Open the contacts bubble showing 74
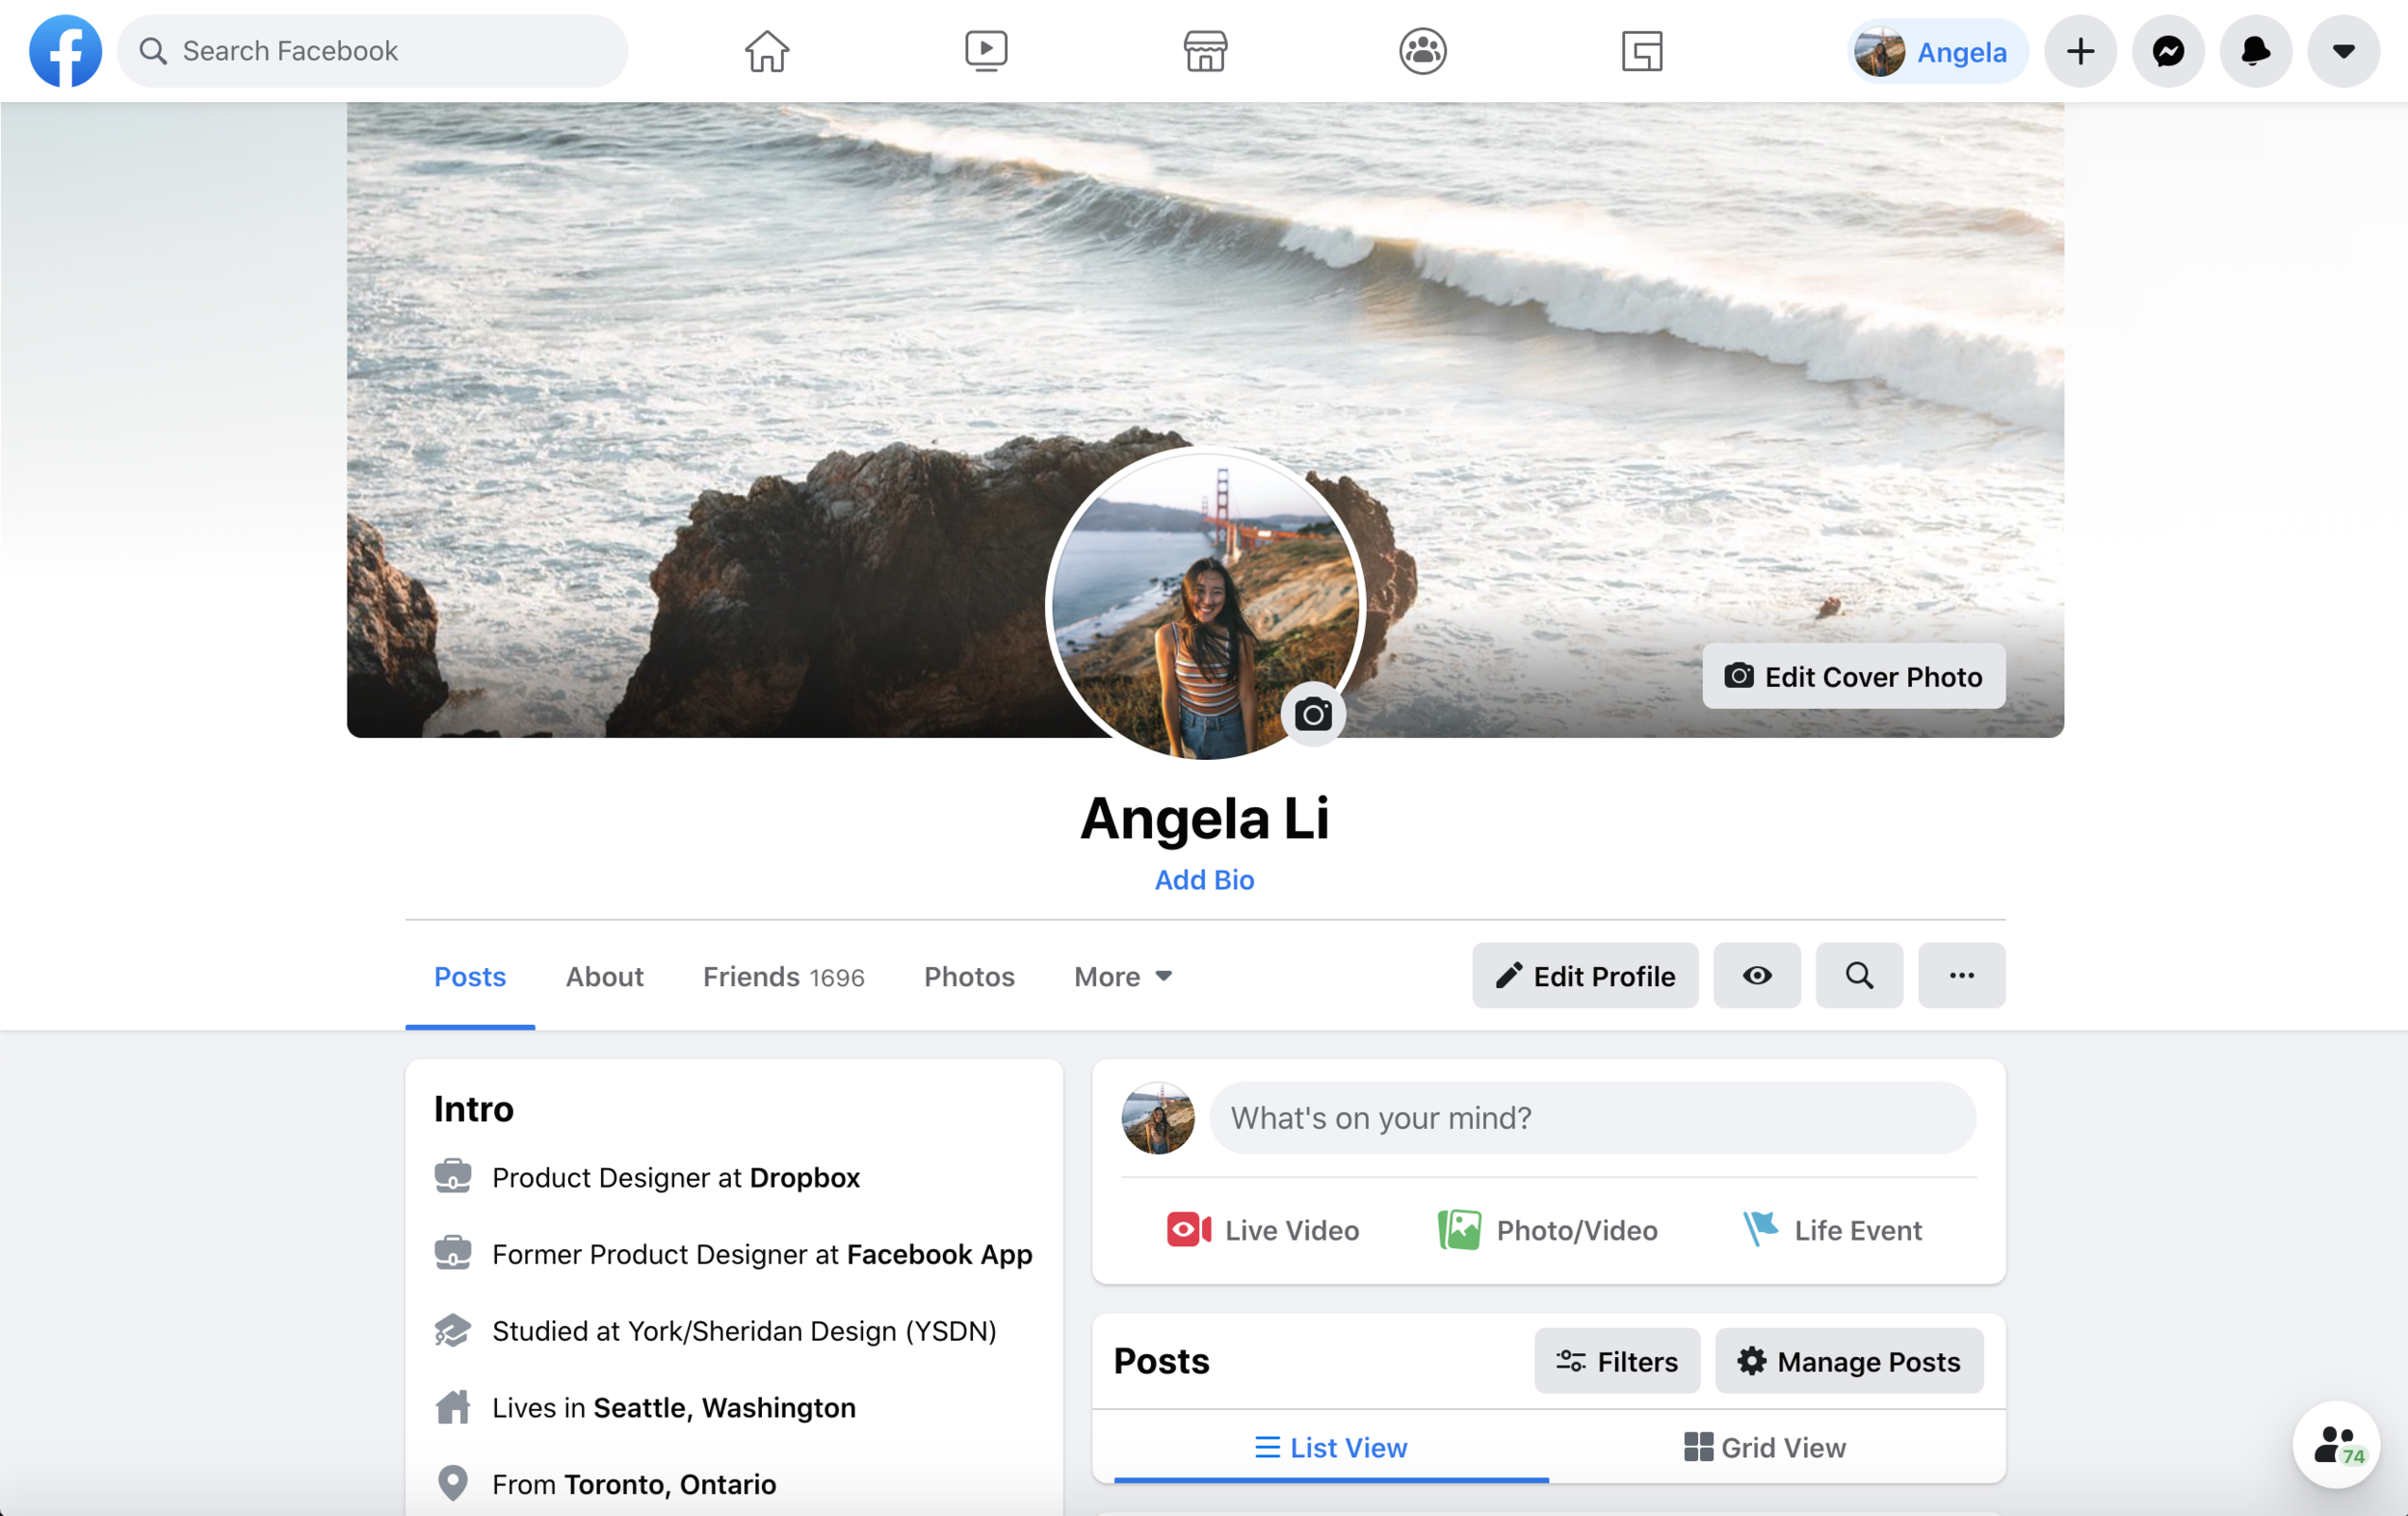2408x1516 pixels. [x=2338, y=1445]
